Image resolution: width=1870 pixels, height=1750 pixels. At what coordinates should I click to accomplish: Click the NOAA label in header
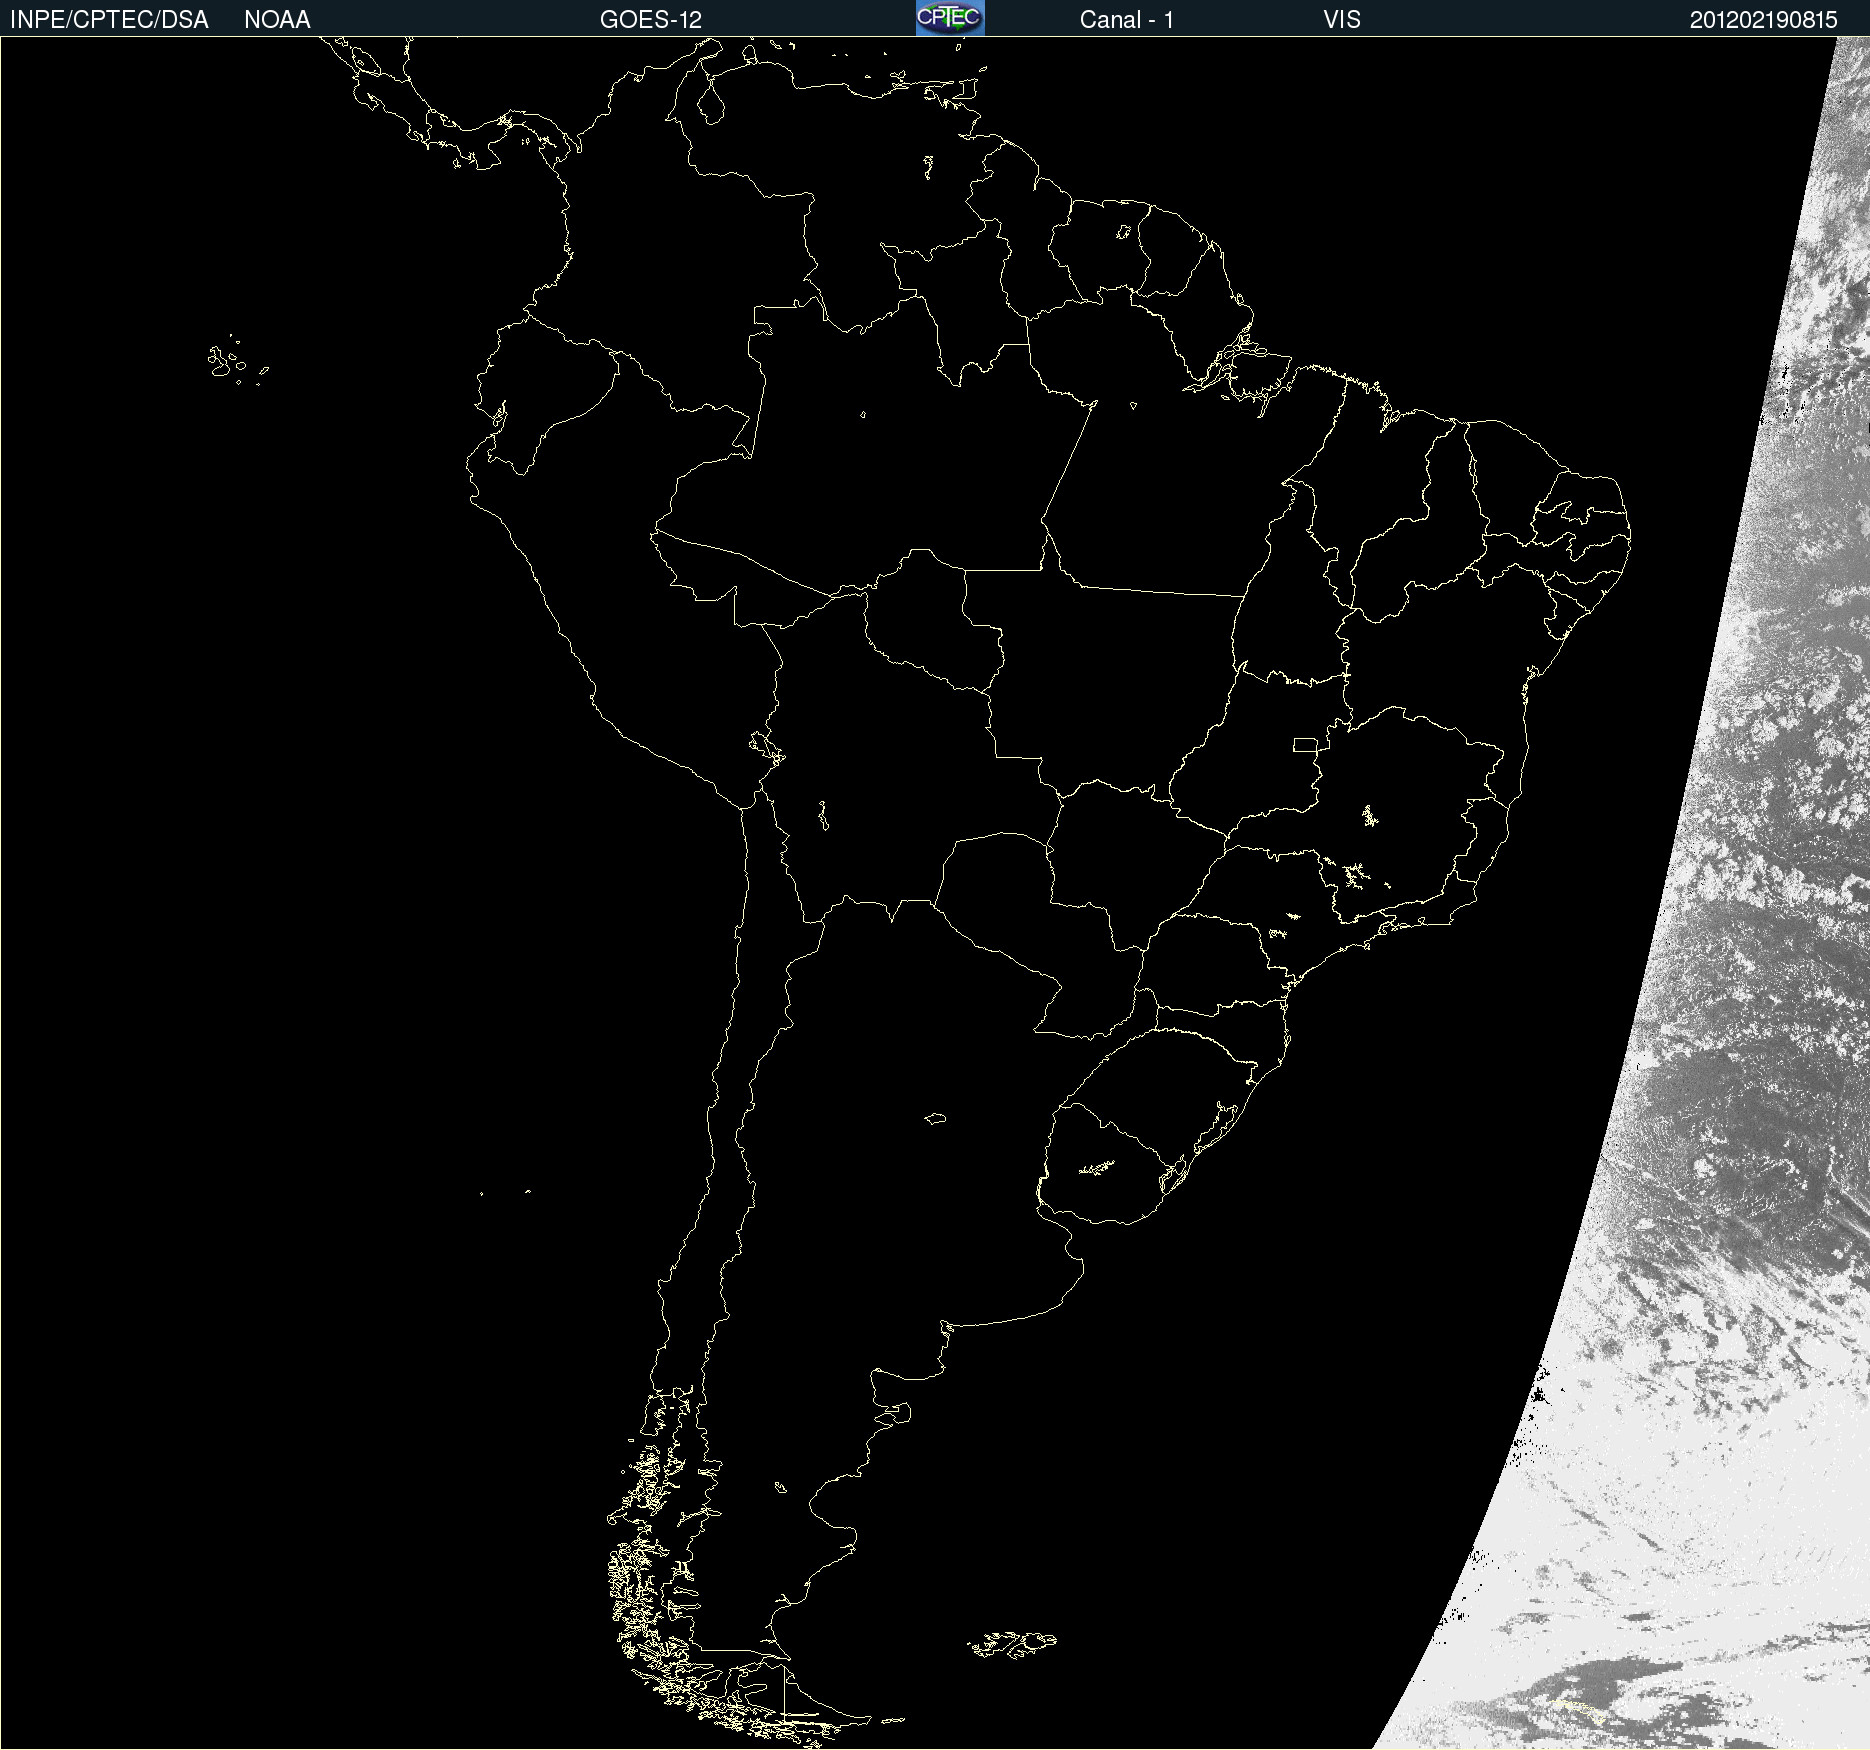(x=277, y=20)
